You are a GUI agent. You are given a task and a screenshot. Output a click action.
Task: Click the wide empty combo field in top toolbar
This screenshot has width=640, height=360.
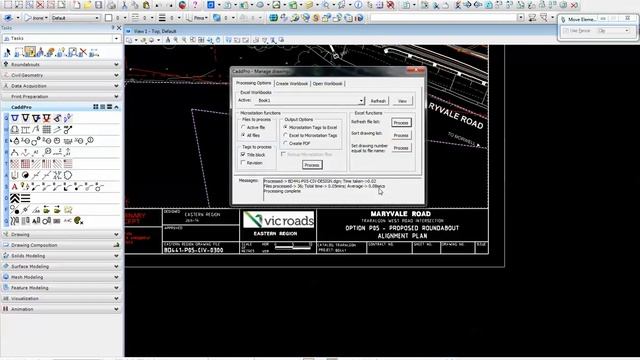[x=447, y=18]
